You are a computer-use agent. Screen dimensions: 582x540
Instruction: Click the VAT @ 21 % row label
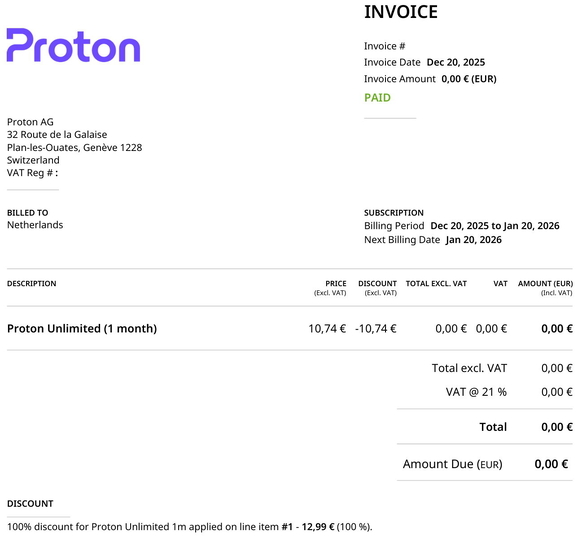[x=476, y=392]
